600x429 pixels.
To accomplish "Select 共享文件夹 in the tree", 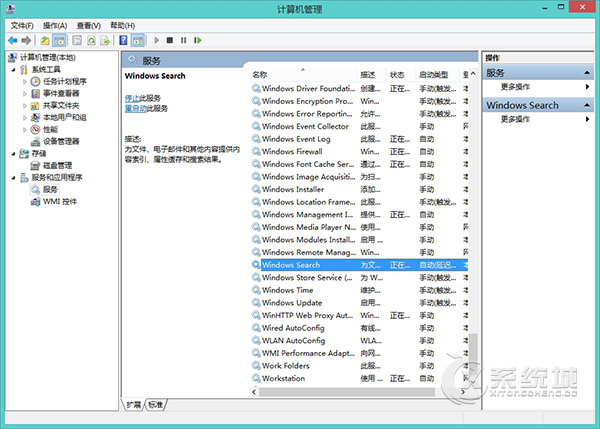I will [61, 105].
